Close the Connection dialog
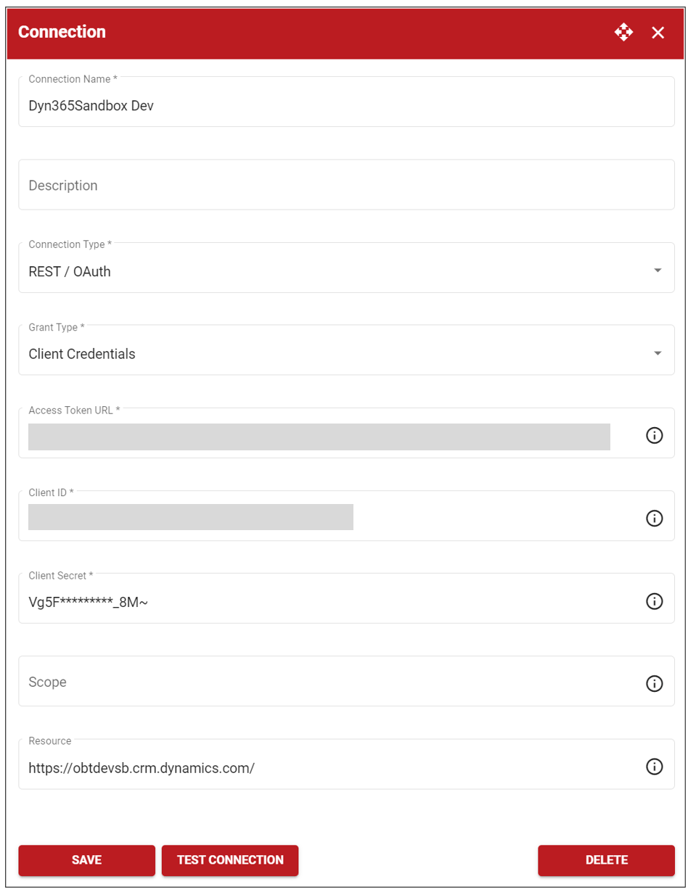 point(658,32)
